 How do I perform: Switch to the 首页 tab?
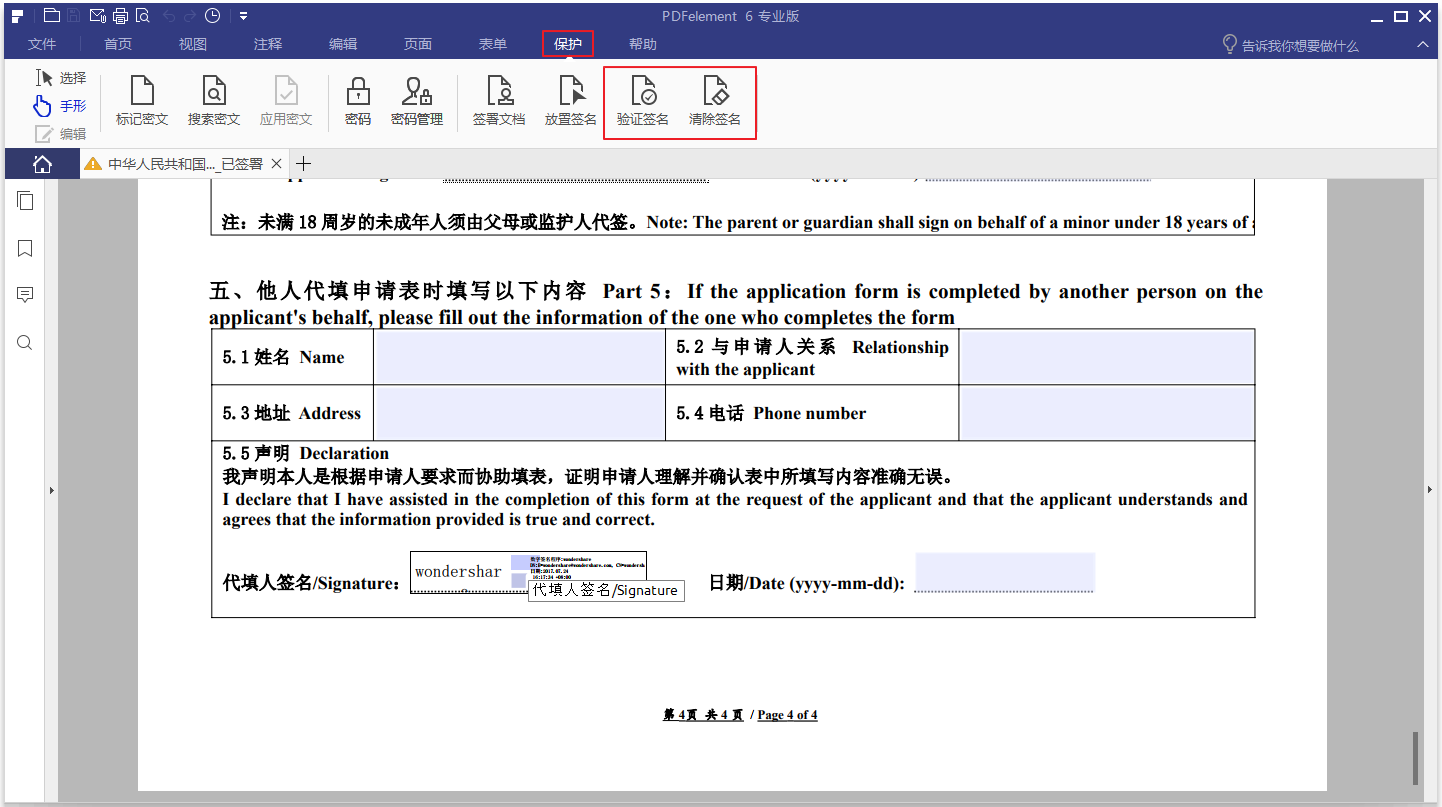118,44
